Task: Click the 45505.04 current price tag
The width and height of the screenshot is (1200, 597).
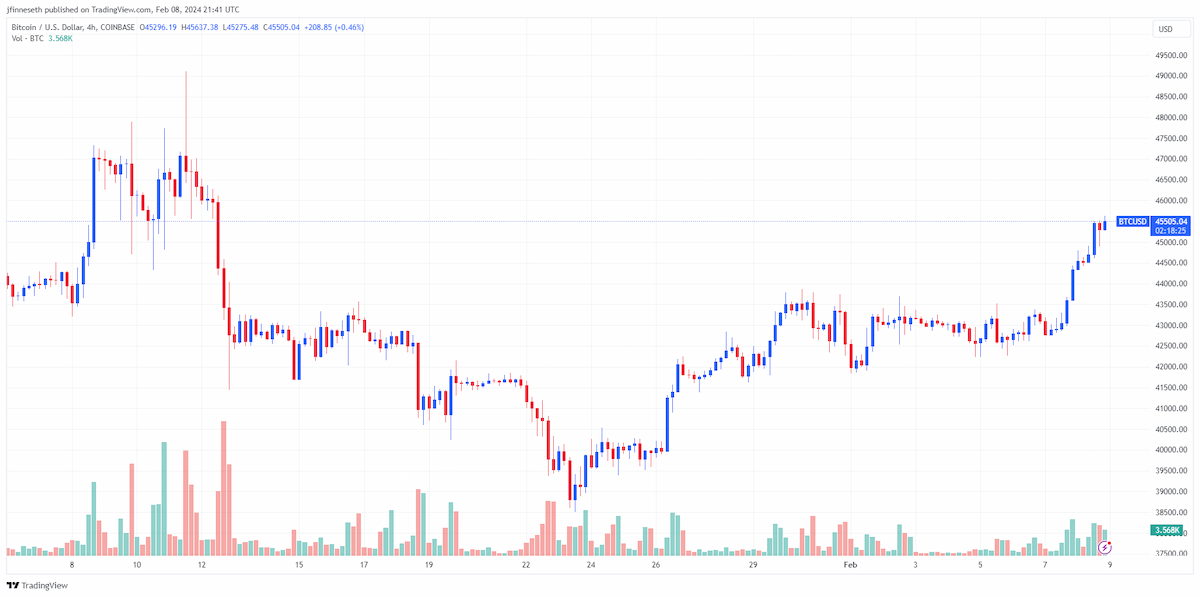Action: point(1171,221)
